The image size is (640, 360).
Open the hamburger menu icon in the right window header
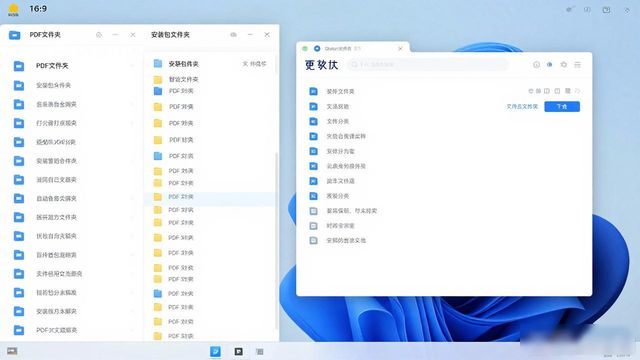tap(577, 64)
